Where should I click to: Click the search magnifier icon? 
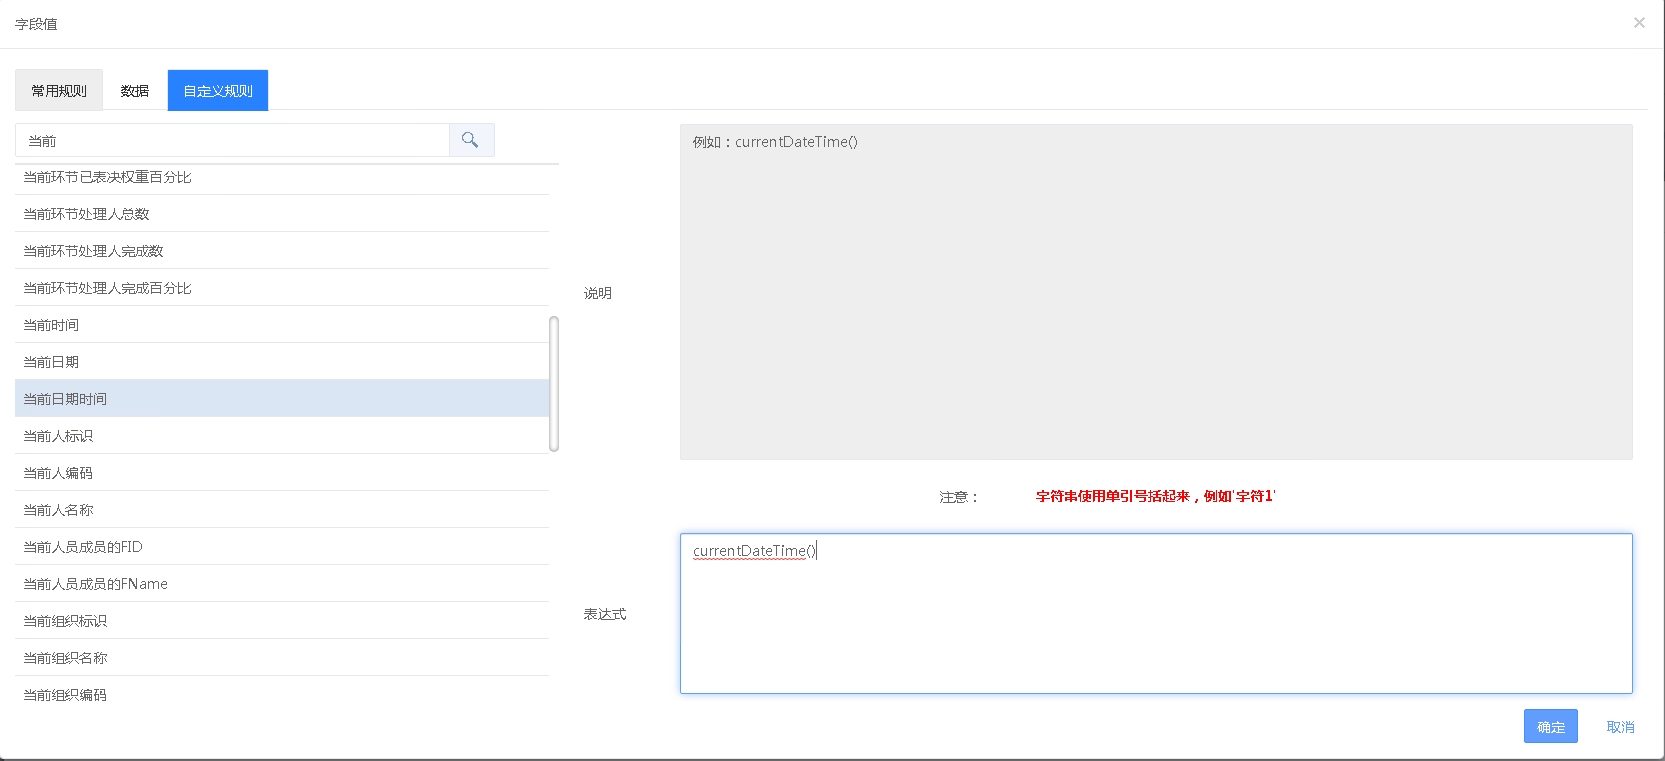(471, 140)
